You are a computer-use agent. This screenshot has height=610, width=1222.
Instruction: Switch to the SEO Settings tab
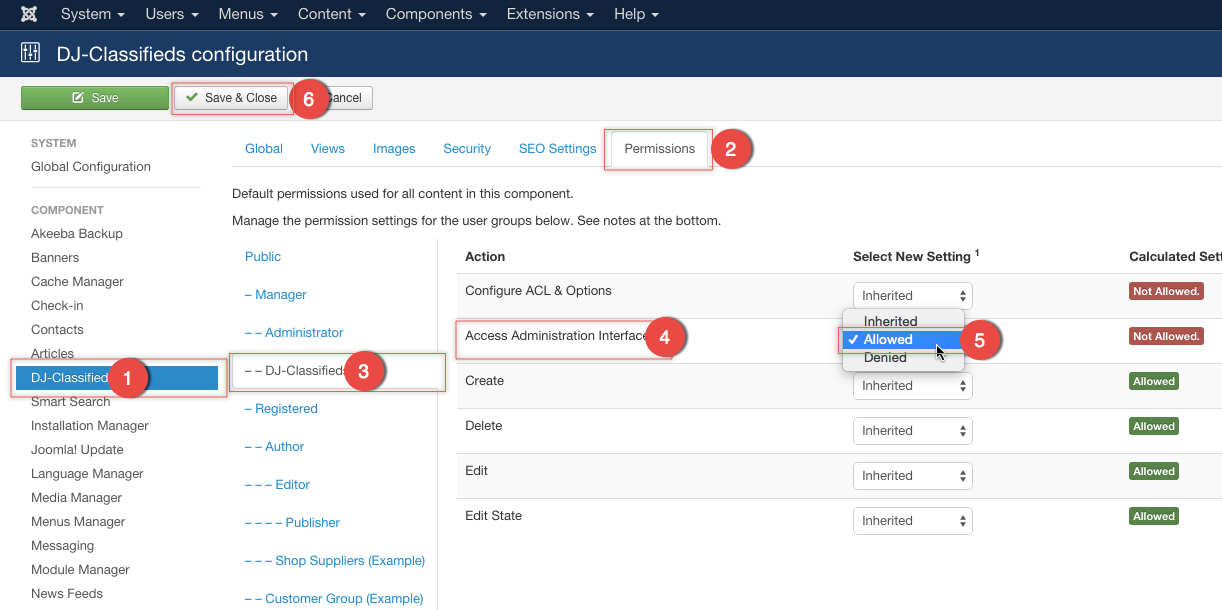pos(557,149)
